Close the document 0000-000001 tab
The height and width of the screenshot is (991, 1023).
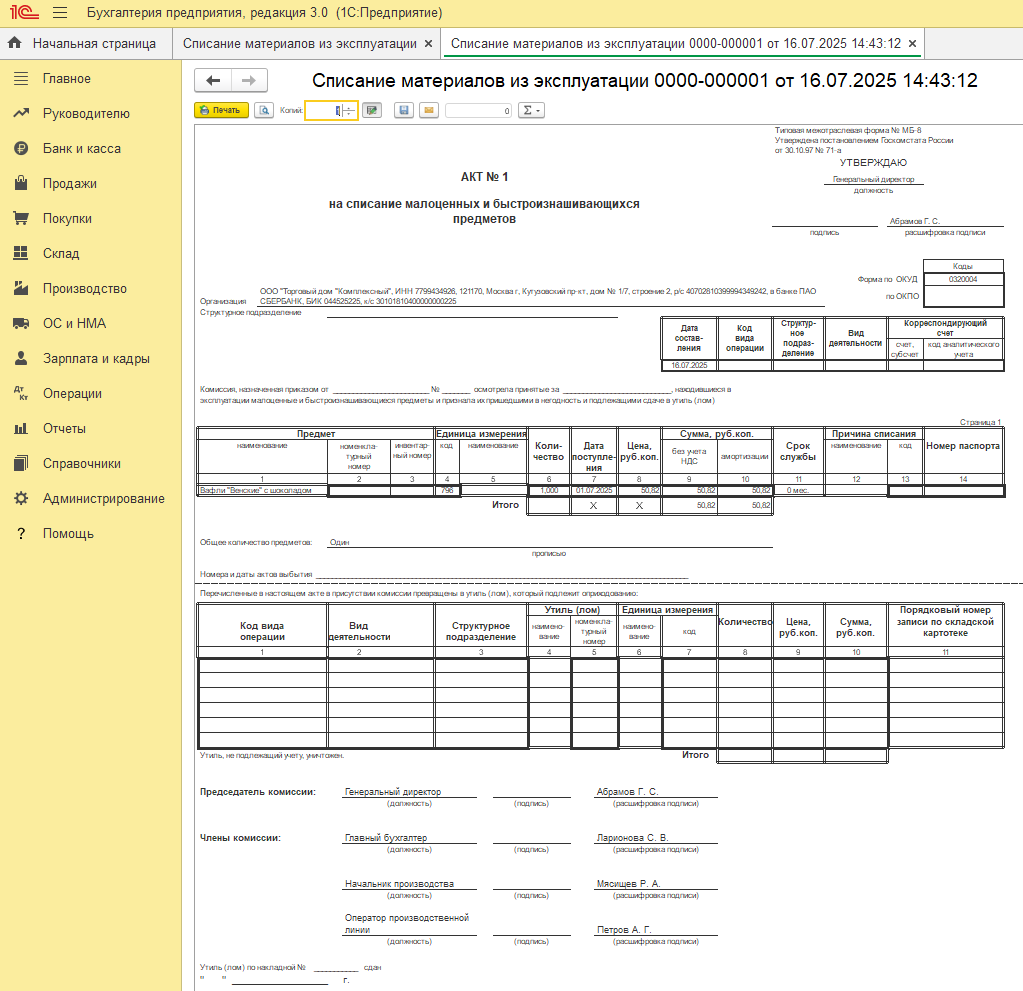[913, 44]
